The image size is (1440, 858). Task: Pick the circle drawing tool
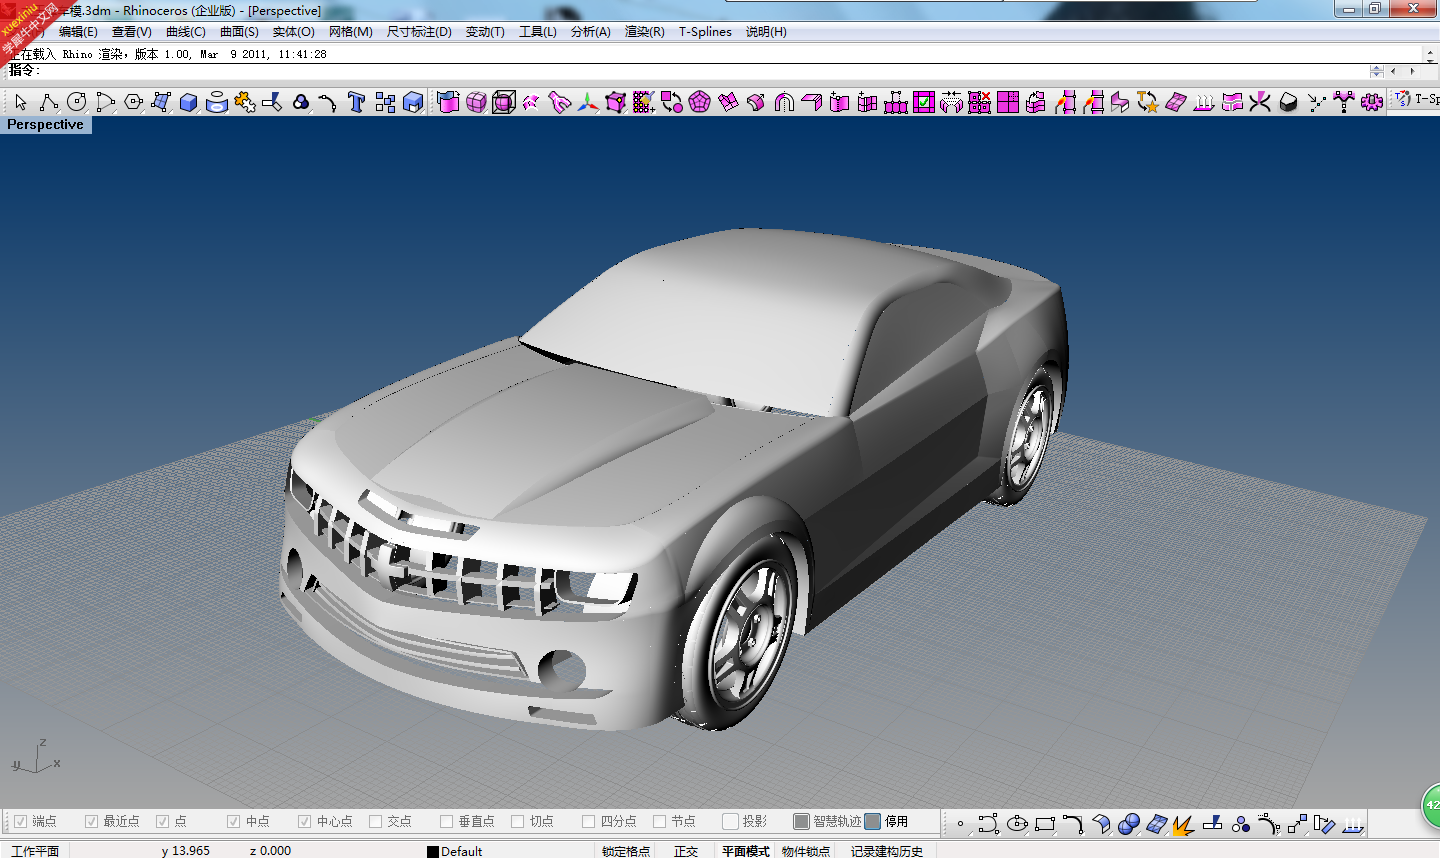[x=77, y=102]
